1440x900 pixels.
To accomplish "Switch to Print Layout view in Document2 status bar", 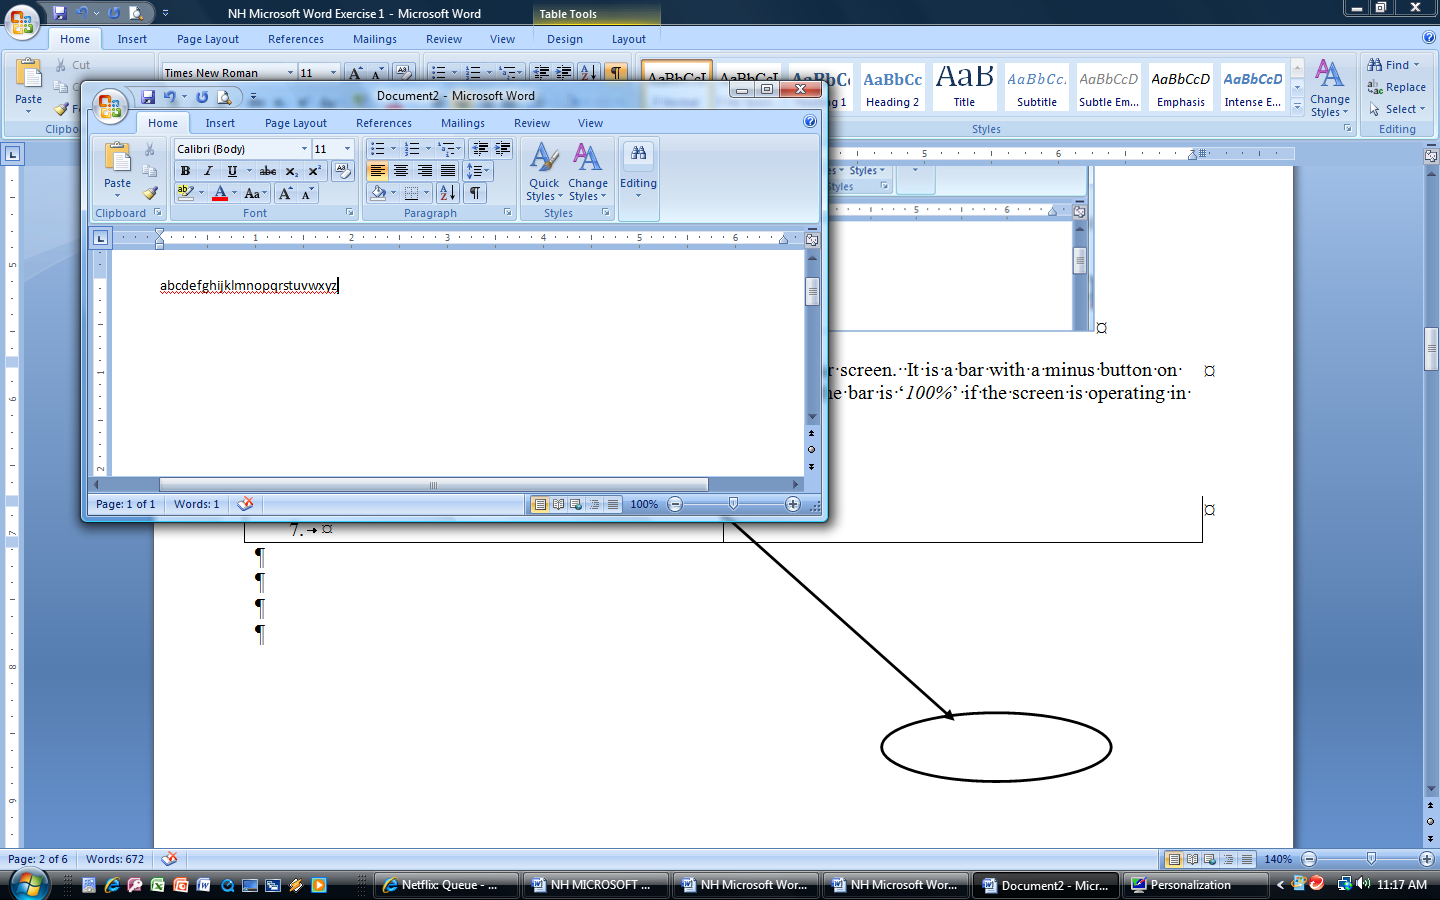I will (540, 504).
